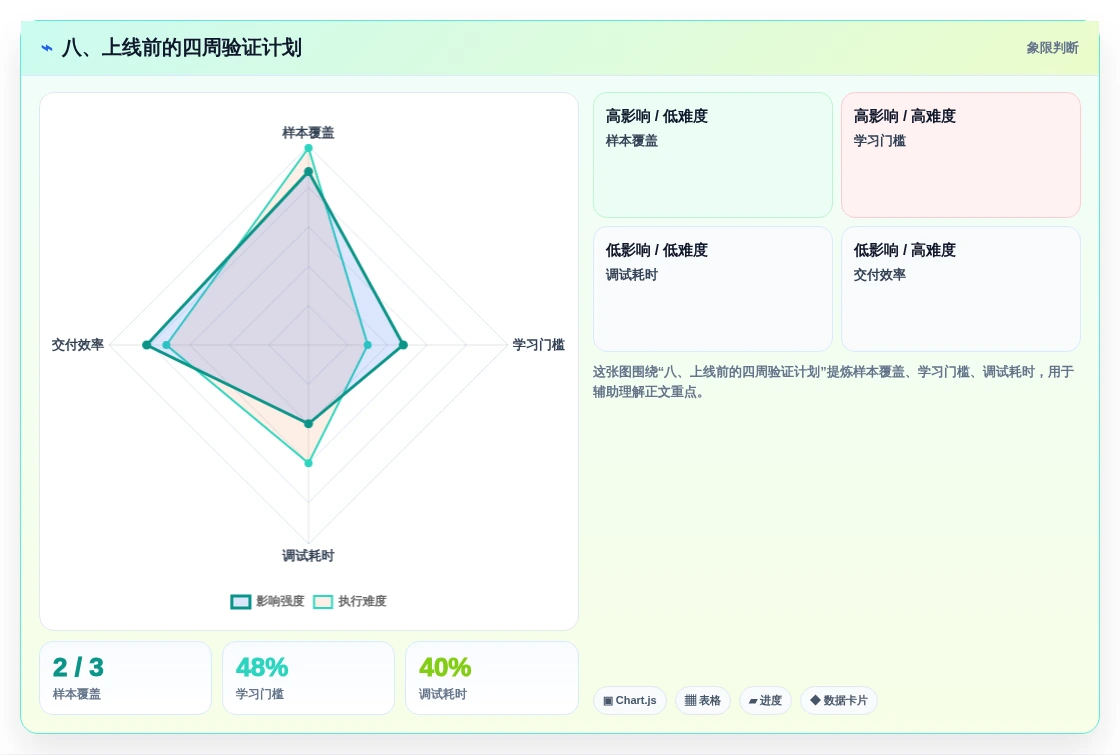Select the 表格 tag chip
This screenshot has width=1120, height=755.
(x=703, y=701)
